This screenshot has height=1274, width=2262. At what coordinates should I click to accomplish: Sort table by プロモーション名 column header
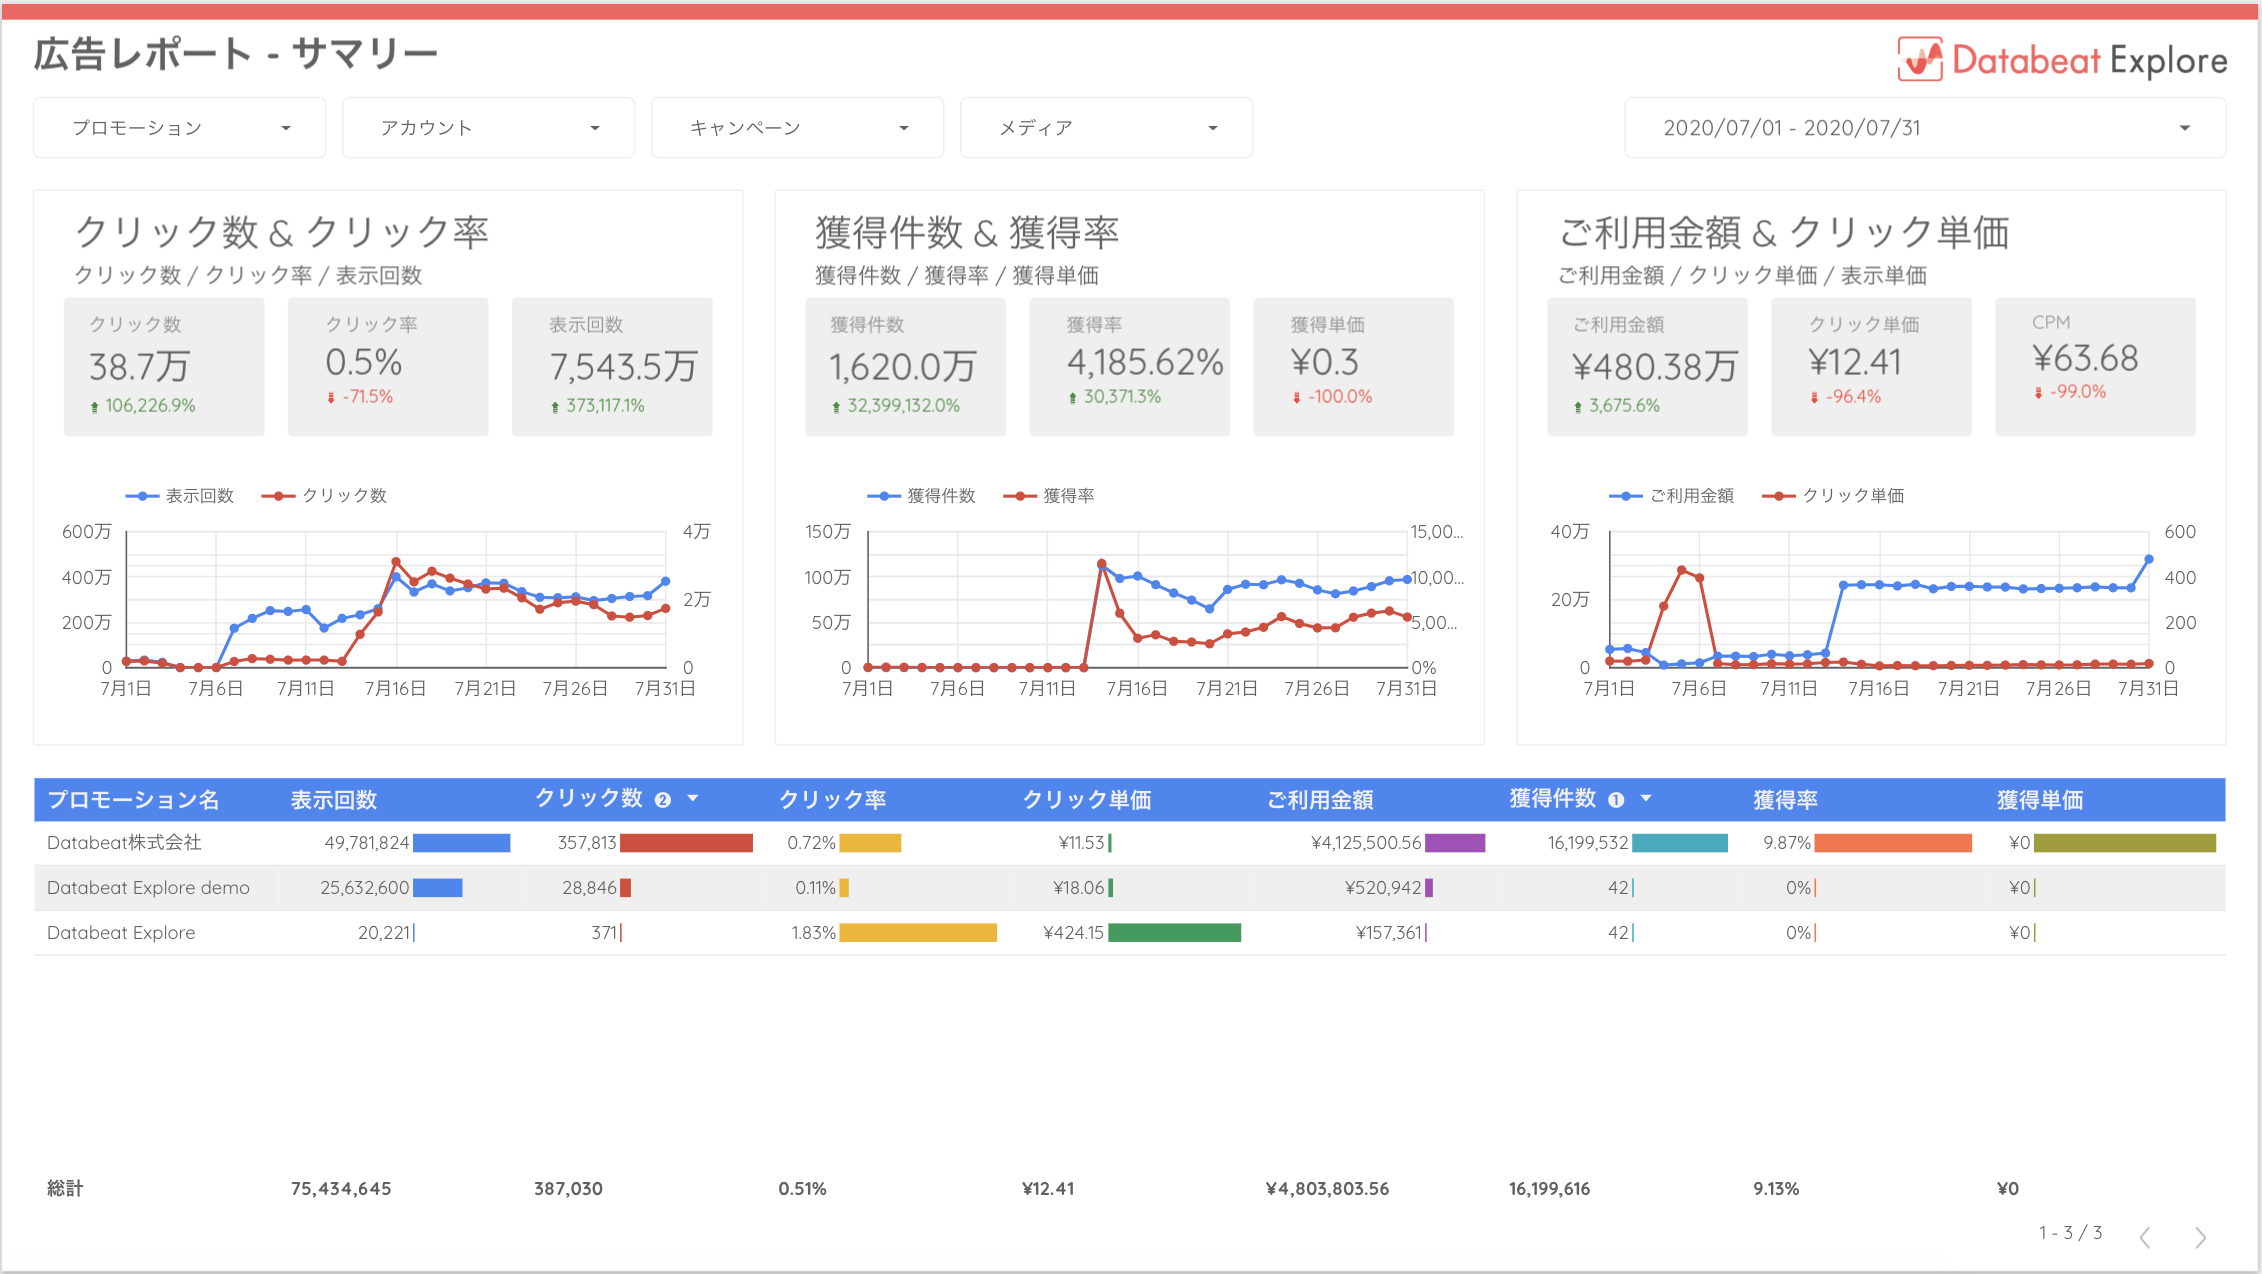pos(133,800)
